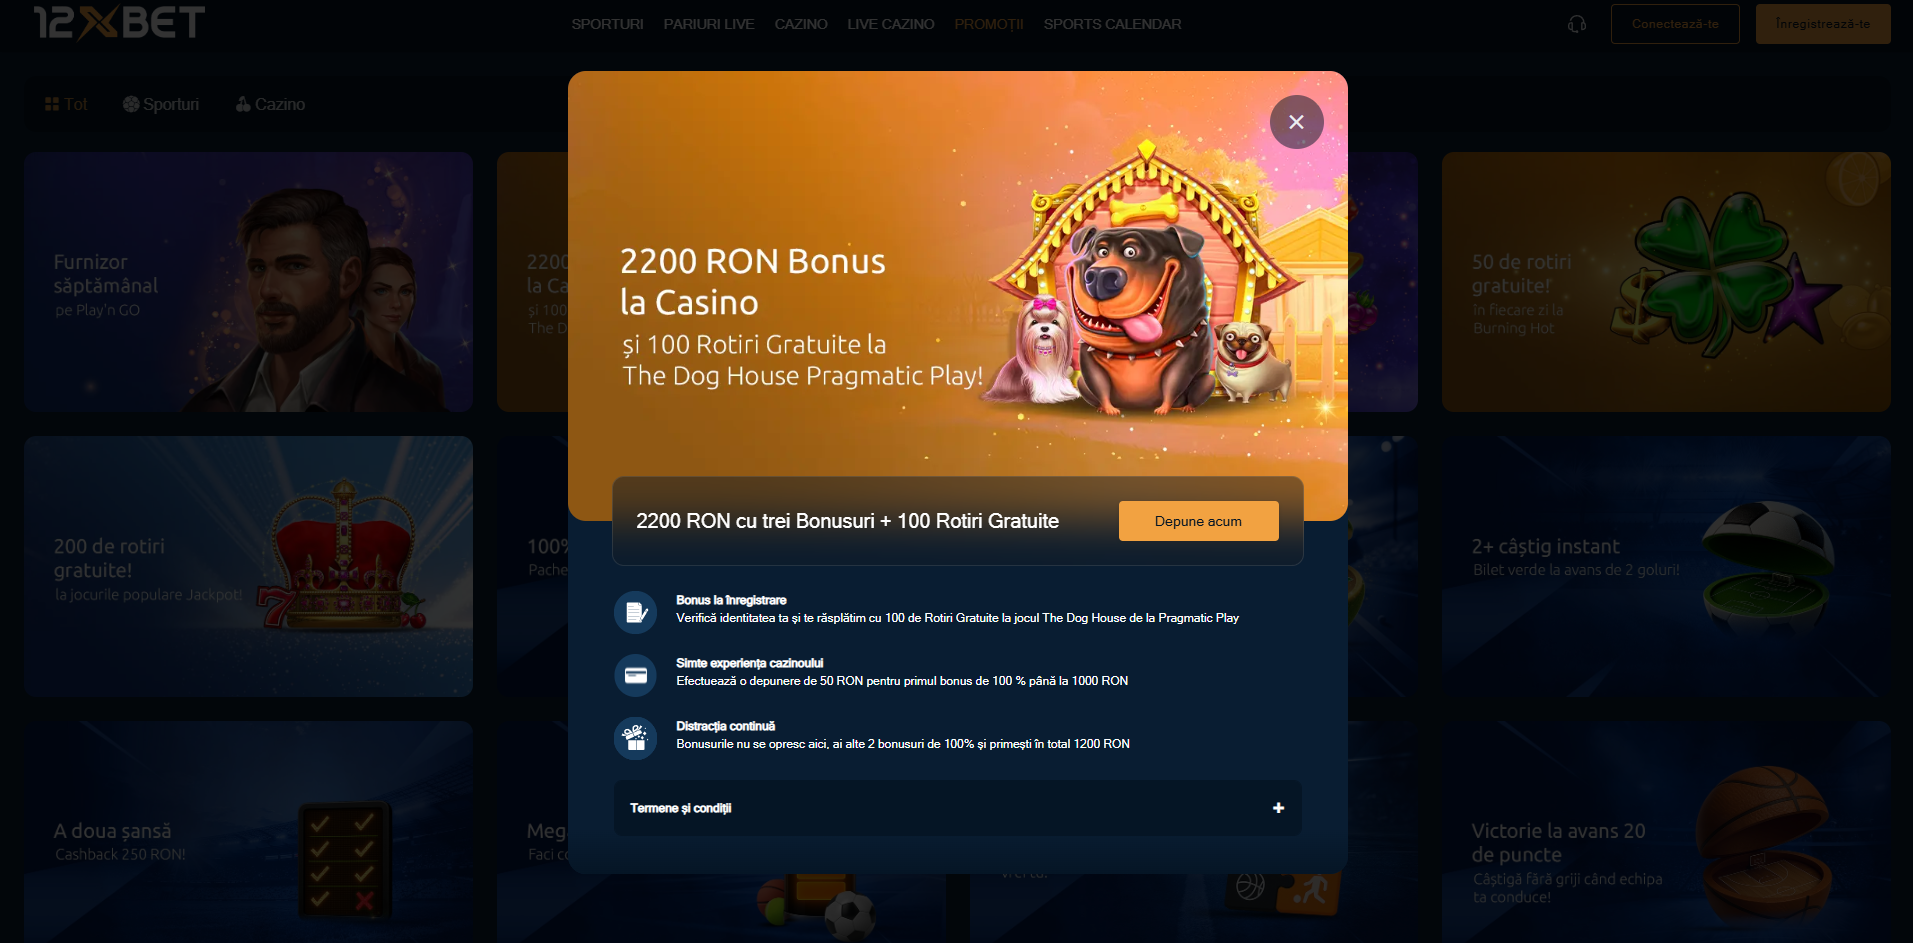The image size is (1913, 943).
Task: Click the credit card deposit icon
Action: point(635,675)
